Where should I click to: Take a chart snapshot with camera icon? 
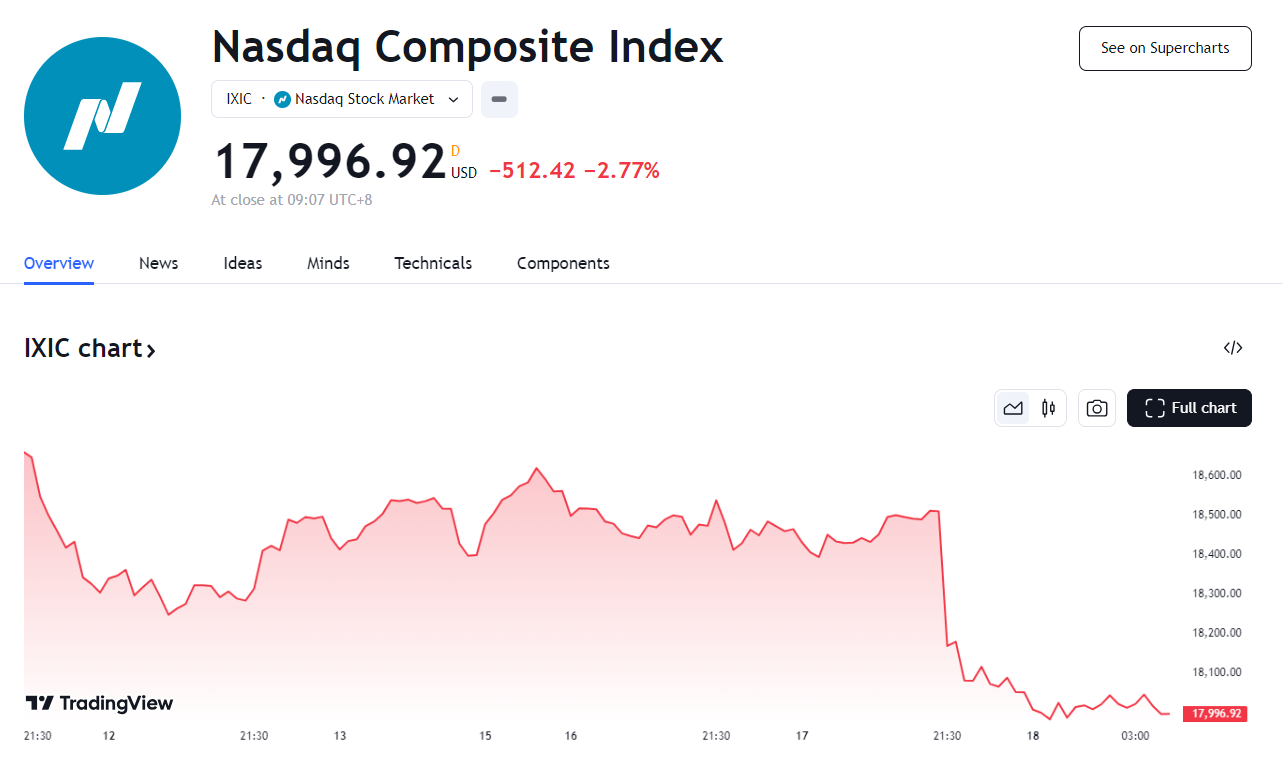[x=1097, y=408]
